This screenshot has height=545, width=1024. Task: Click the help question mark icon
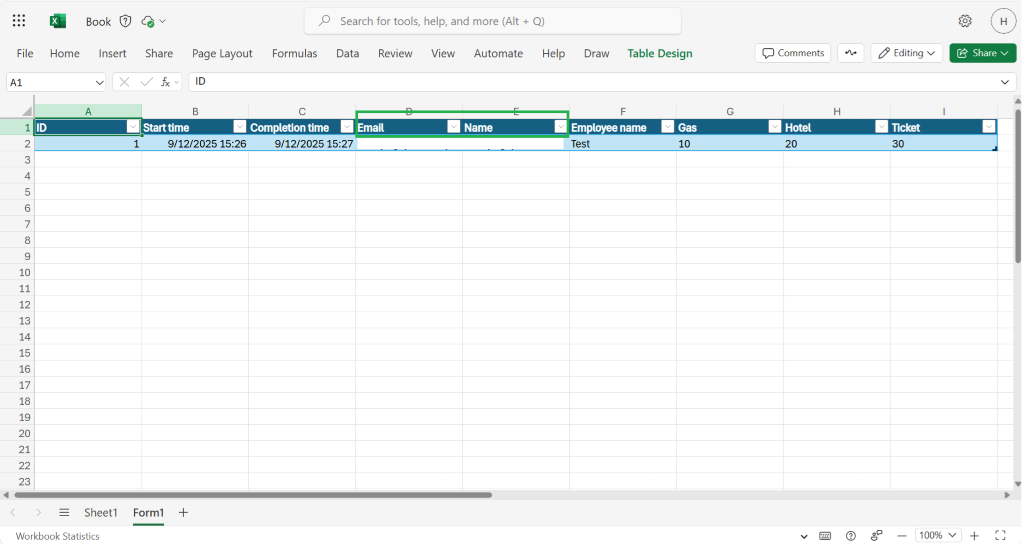point(850,536)
